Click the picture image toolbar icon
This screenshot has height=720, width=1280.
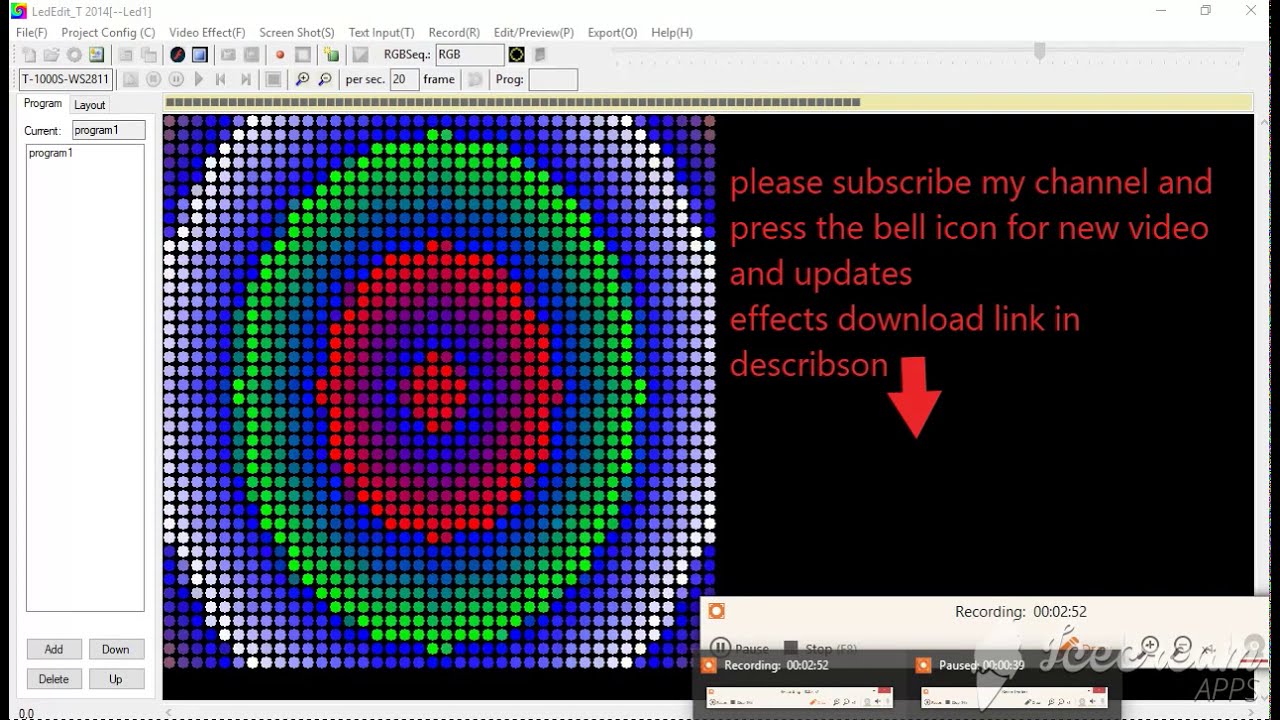coord(96,55)
